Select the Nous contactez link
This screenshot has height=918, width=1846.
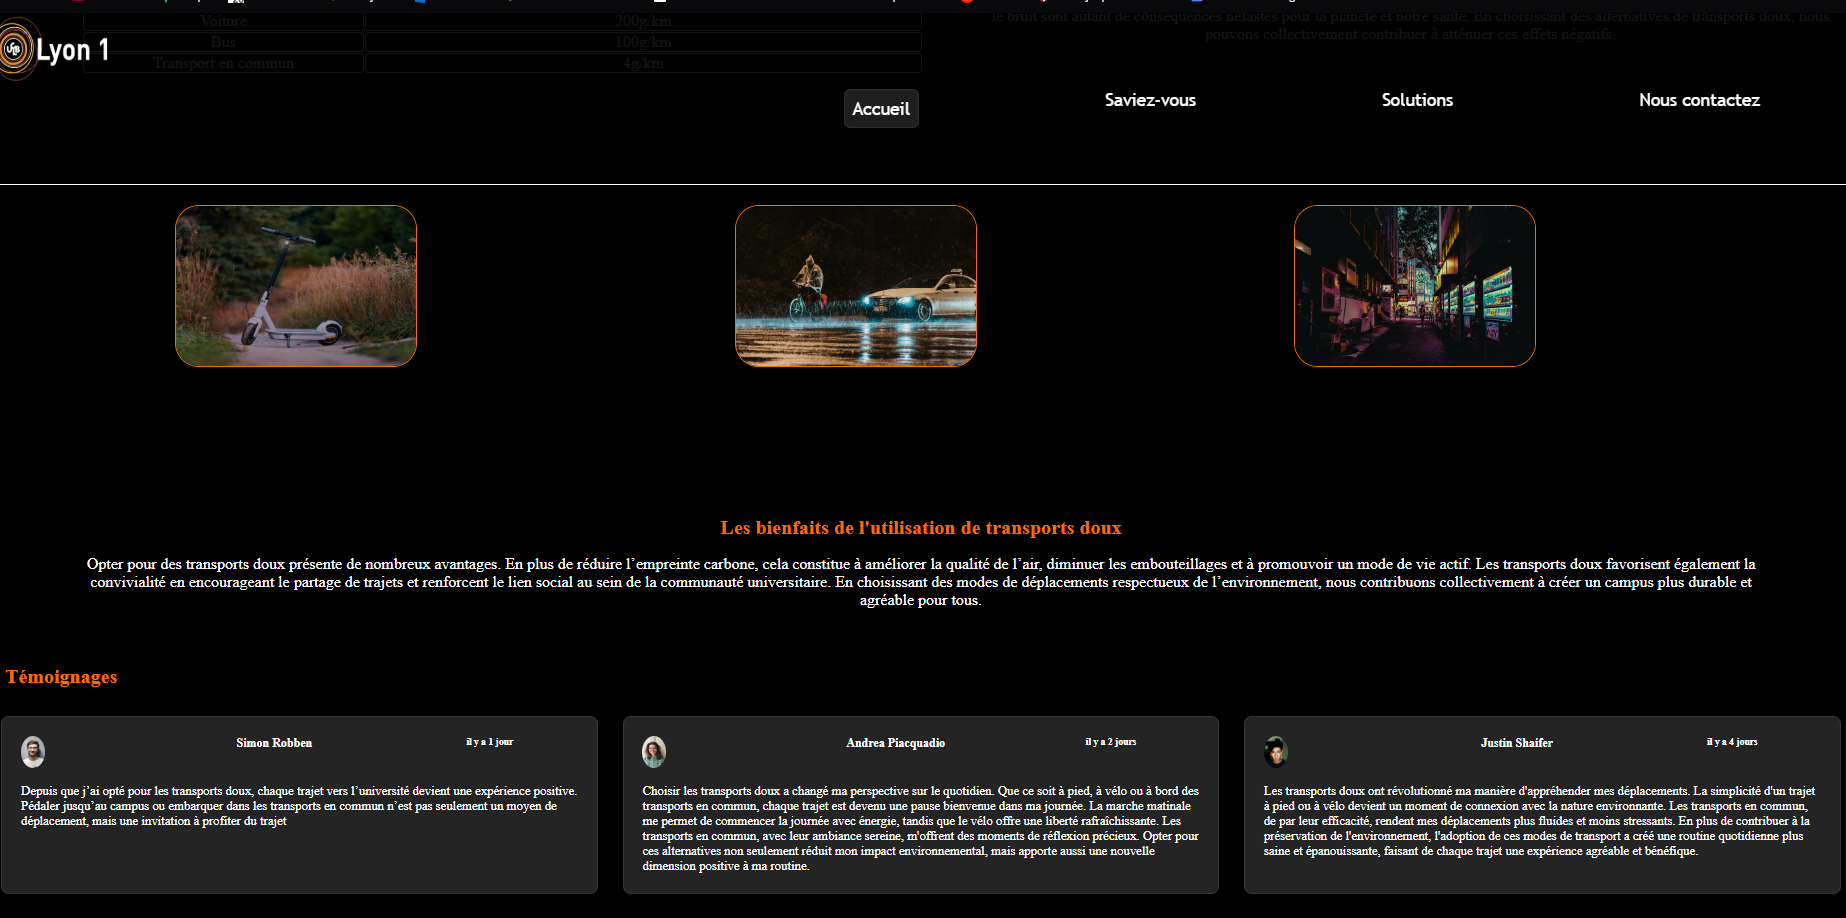pyautogui.click(x=1698, y=100)
